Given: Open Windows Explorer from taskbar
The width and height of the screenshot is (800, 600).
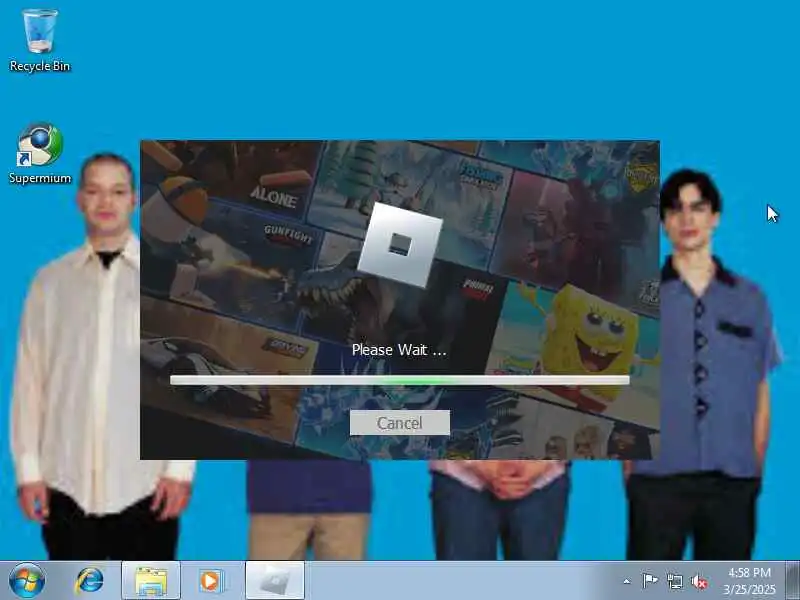Looking at the screenshot, I should pyautogui.click(x=151, y=581).
